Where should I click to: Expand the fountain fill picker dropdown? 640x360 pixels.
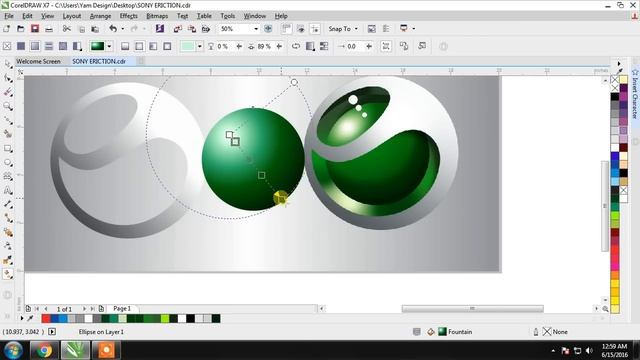[109, 47]
